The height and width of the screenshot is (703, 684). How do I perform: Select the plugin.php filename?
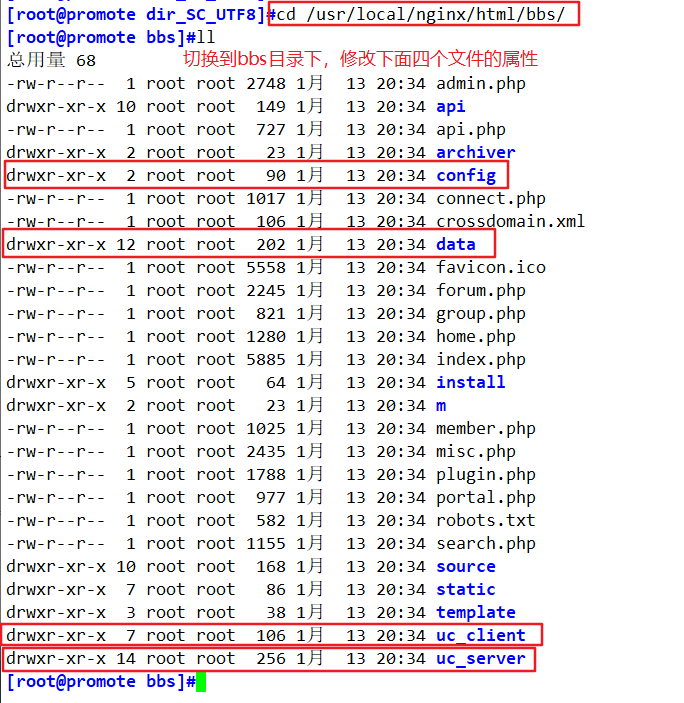tap(485, 475)
